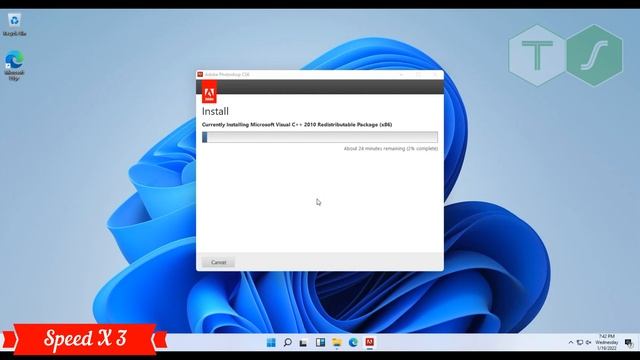This screenshot has height=360, width=640.
Task: Open File Explorer from the taskbar
Action: tap(337, 342)
